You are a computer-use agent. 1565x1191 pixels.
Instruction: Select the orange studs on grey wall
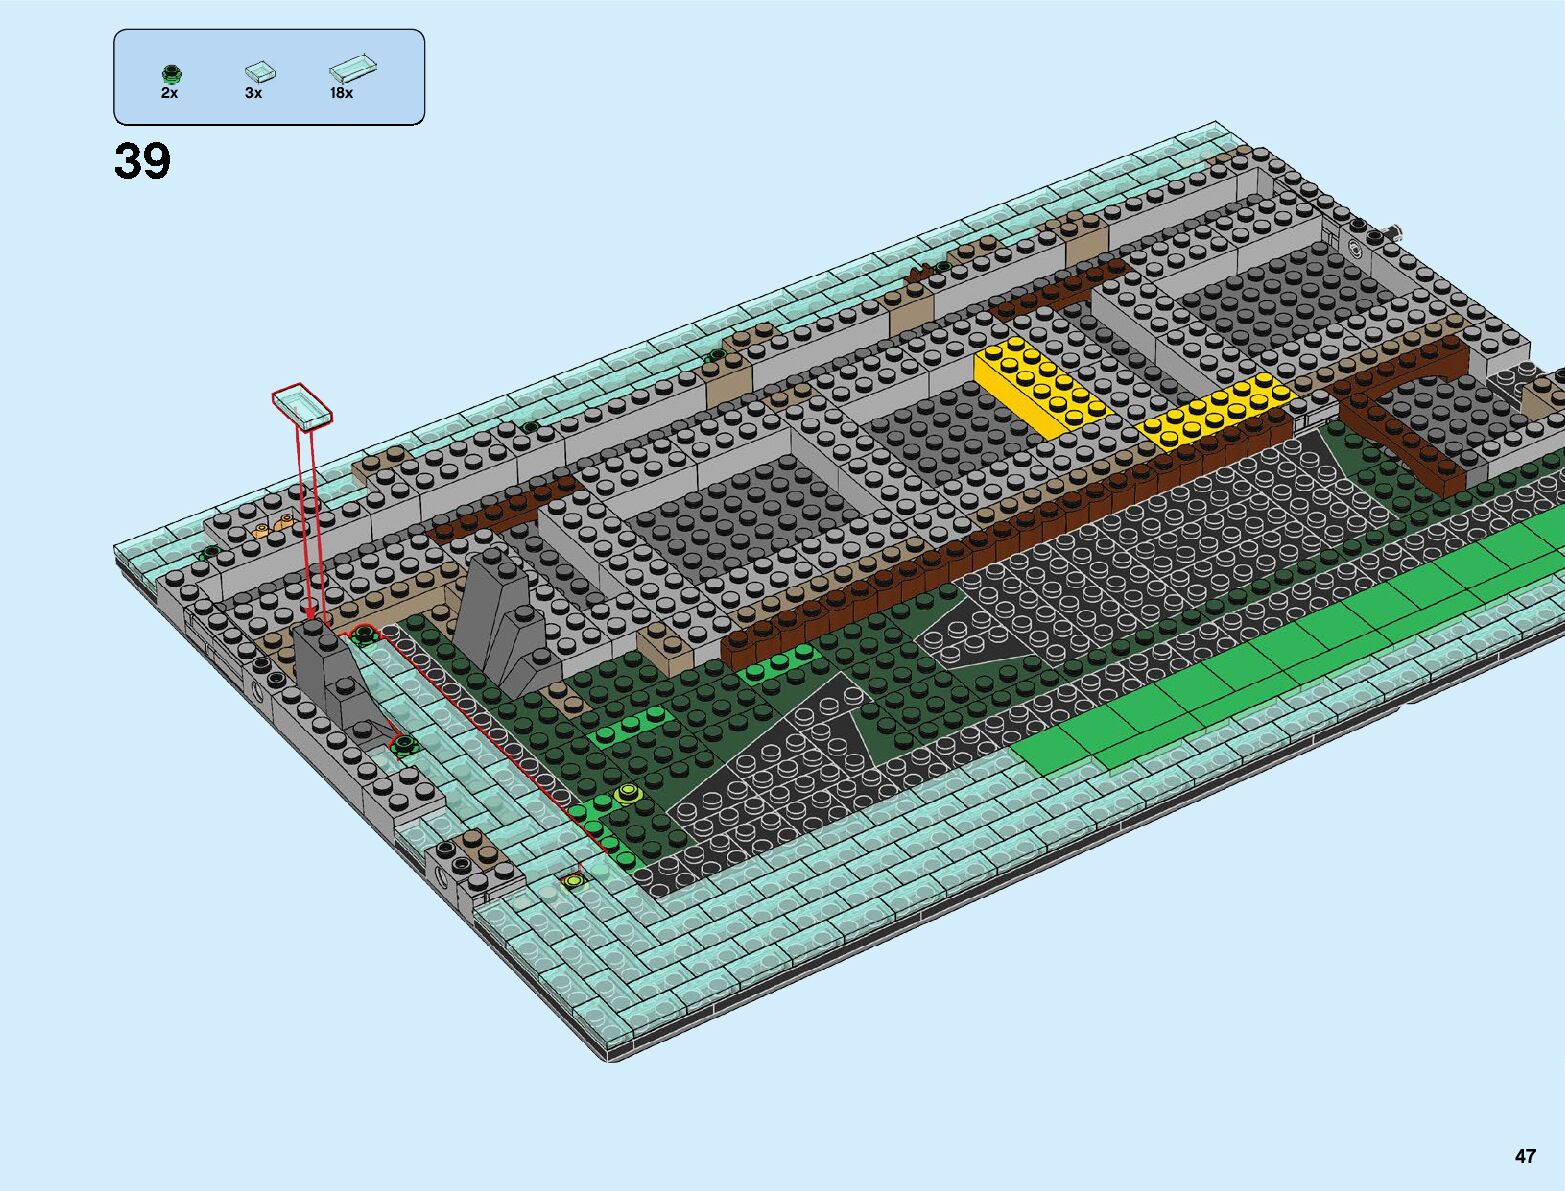pyautogui.click(x=273, y=526)
